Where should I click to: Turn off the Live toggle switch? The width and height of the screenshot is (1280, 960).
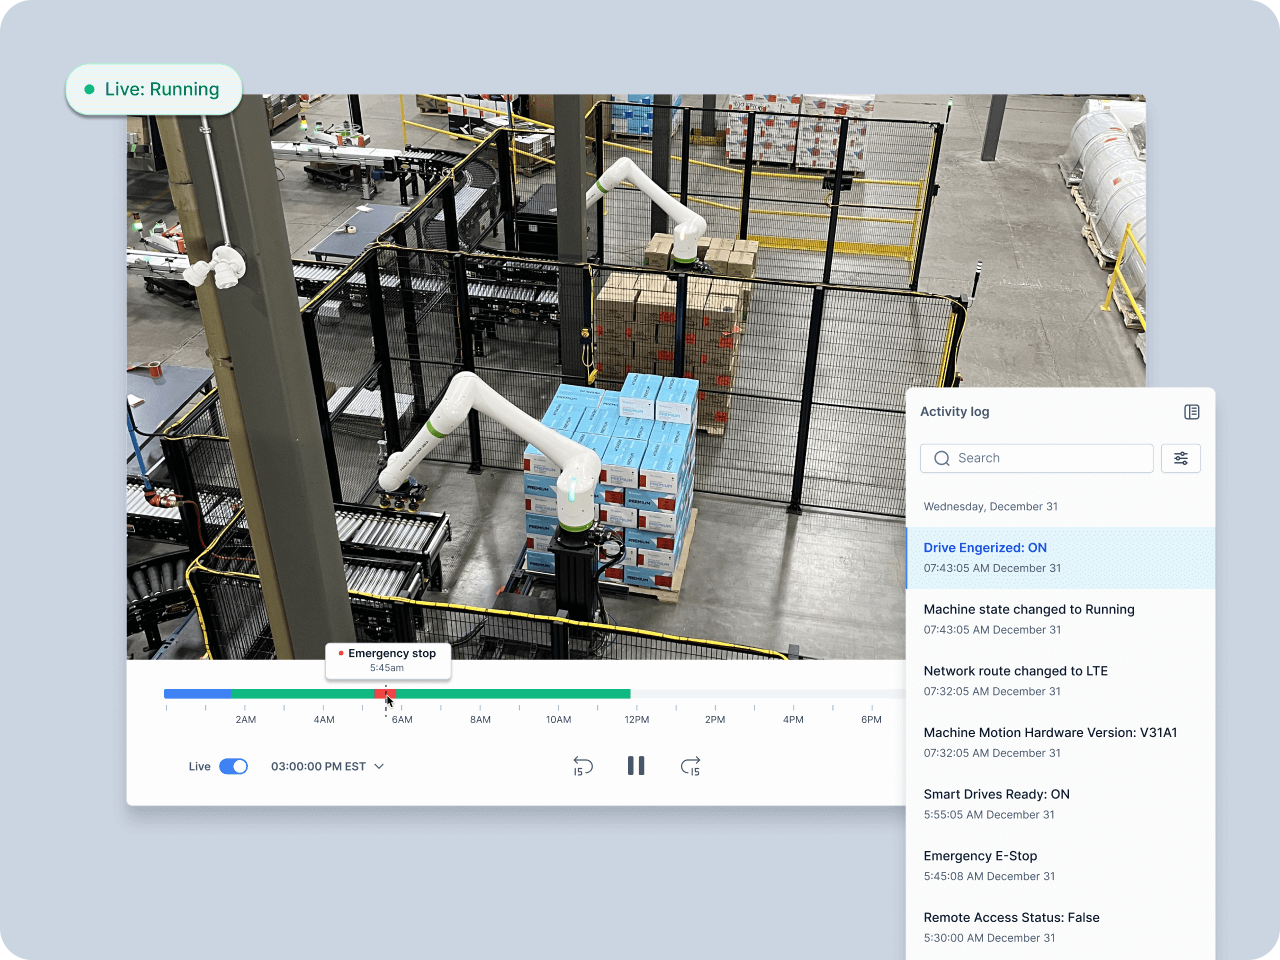tap(233, 767)
